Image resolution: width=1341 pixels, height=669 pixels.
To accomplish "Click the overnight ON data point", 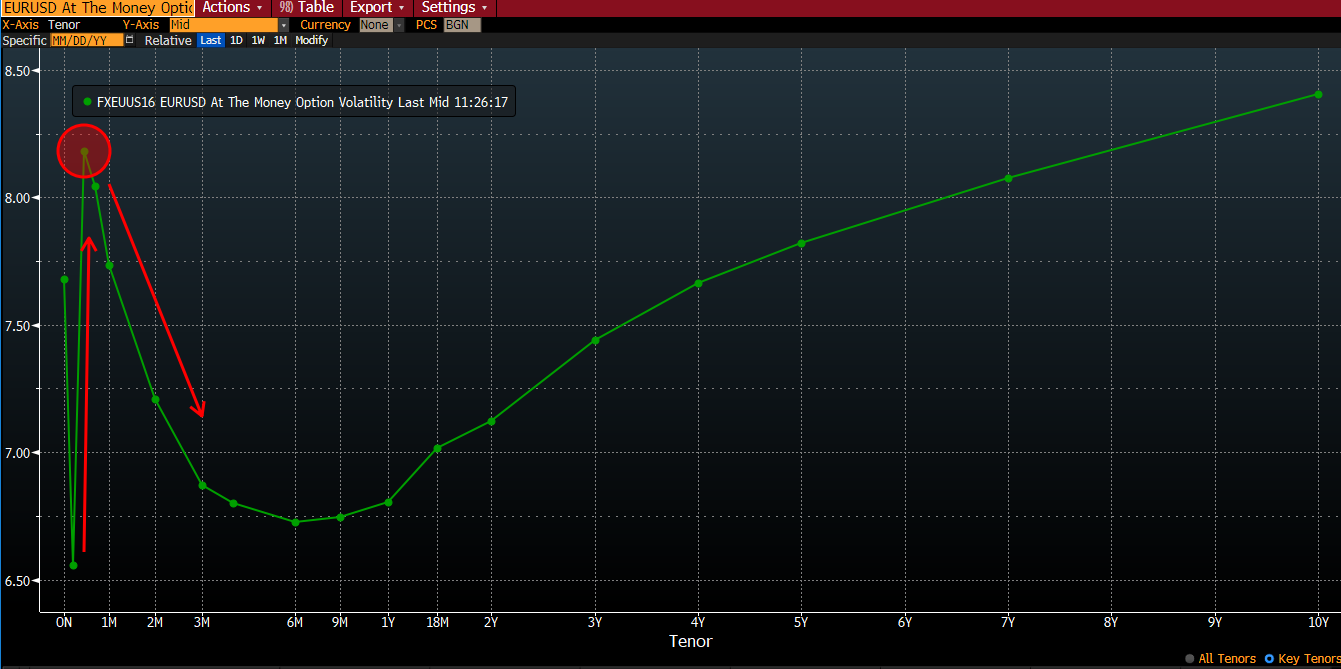I will click(x=64, y=279).
